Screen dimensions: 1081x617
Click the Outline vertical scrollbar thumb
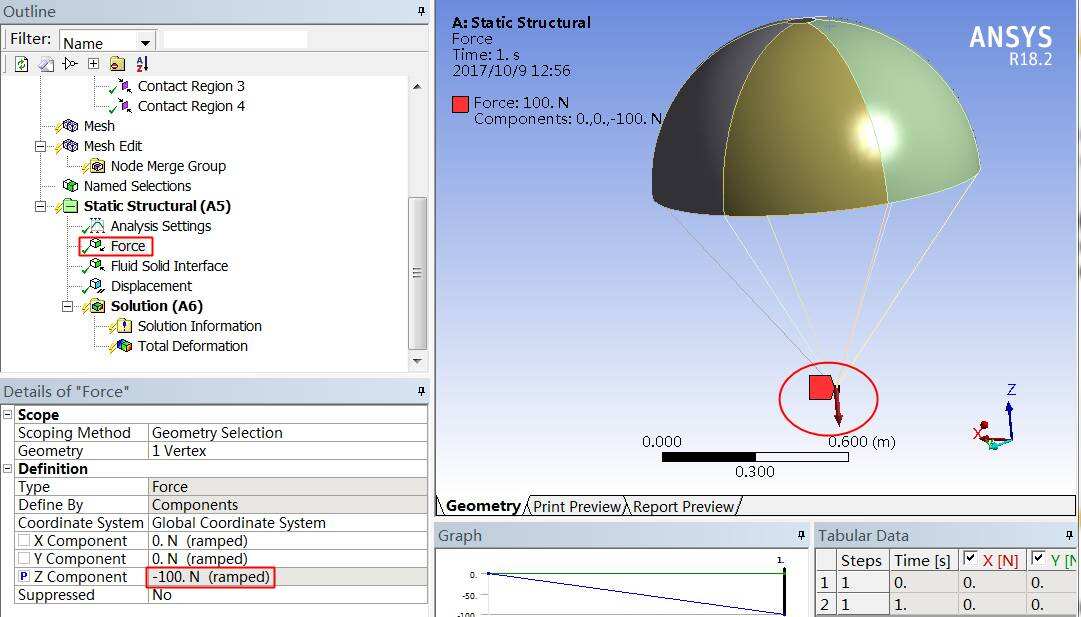417,273
